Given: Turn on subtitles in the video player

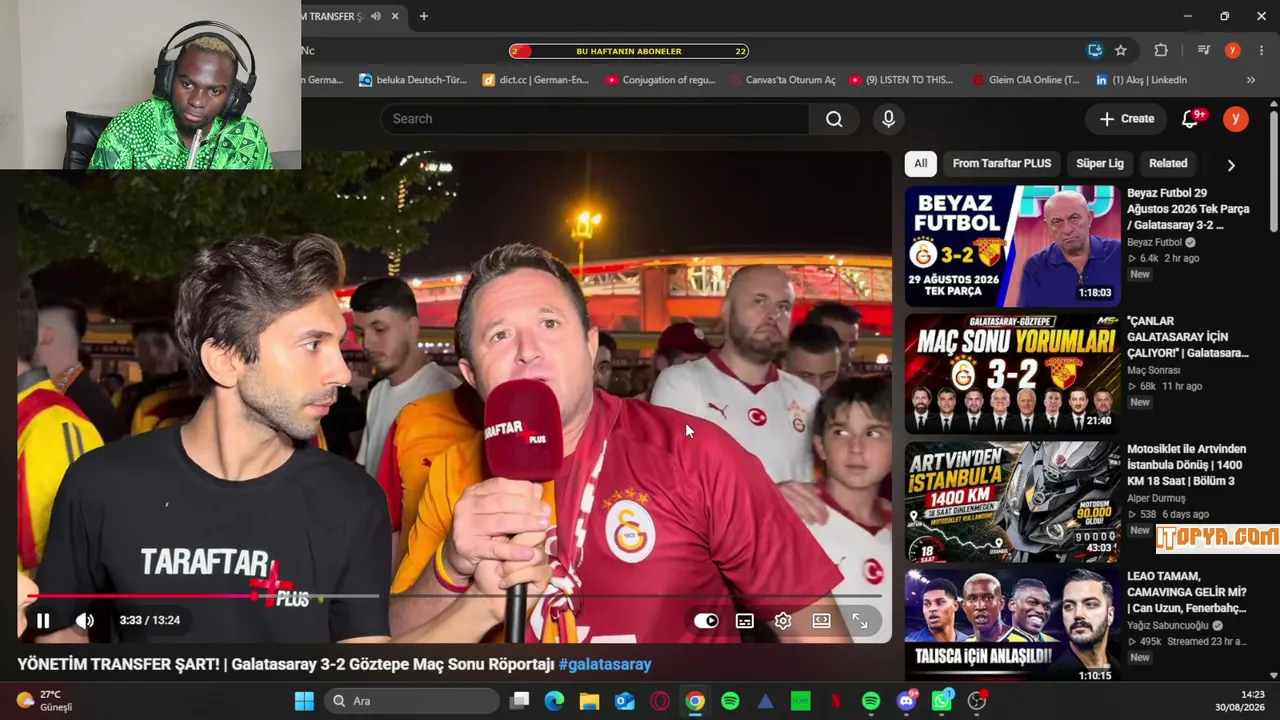Looking at the screenshot, I should tap(745, 620).
